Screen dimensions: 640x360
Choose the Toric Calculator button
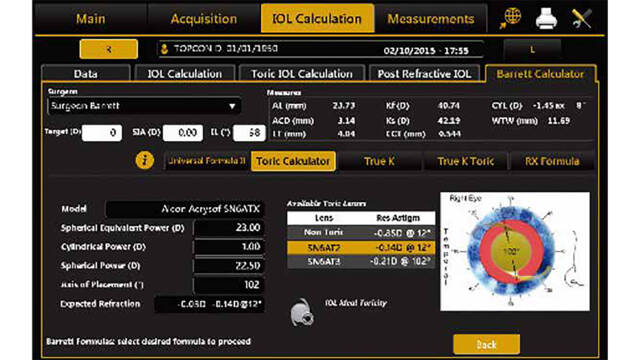pyautogui.click(x=293, y=161)
